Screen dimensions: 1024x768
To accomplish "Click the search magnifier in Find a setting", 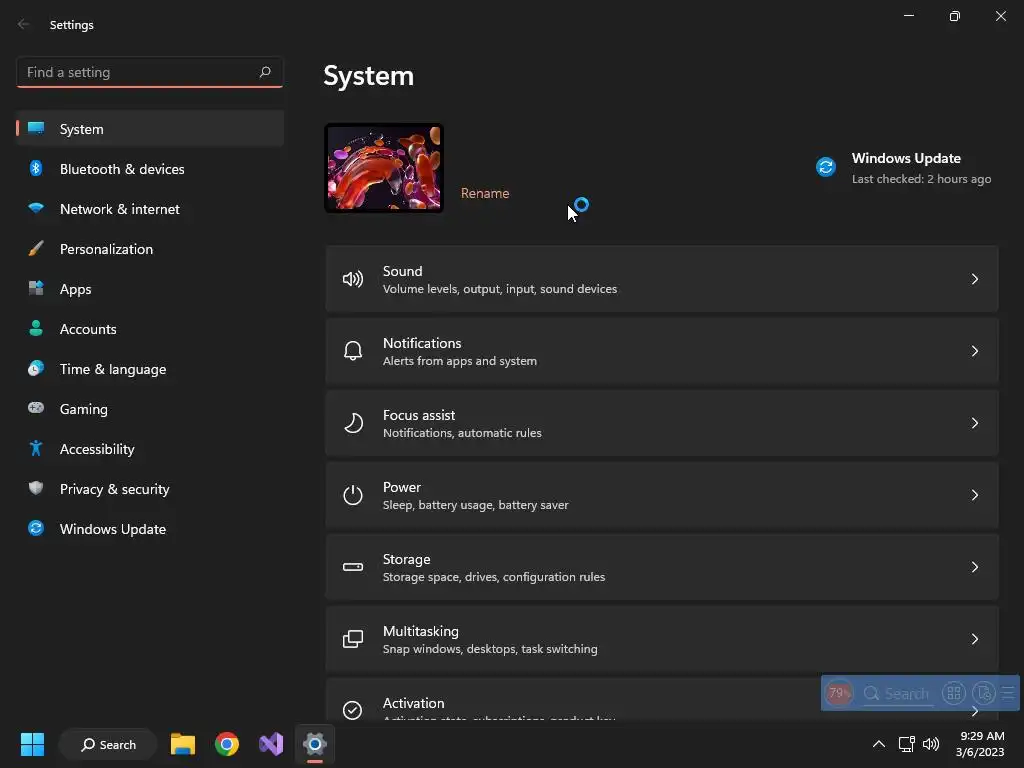I will [x=264, y=72].
